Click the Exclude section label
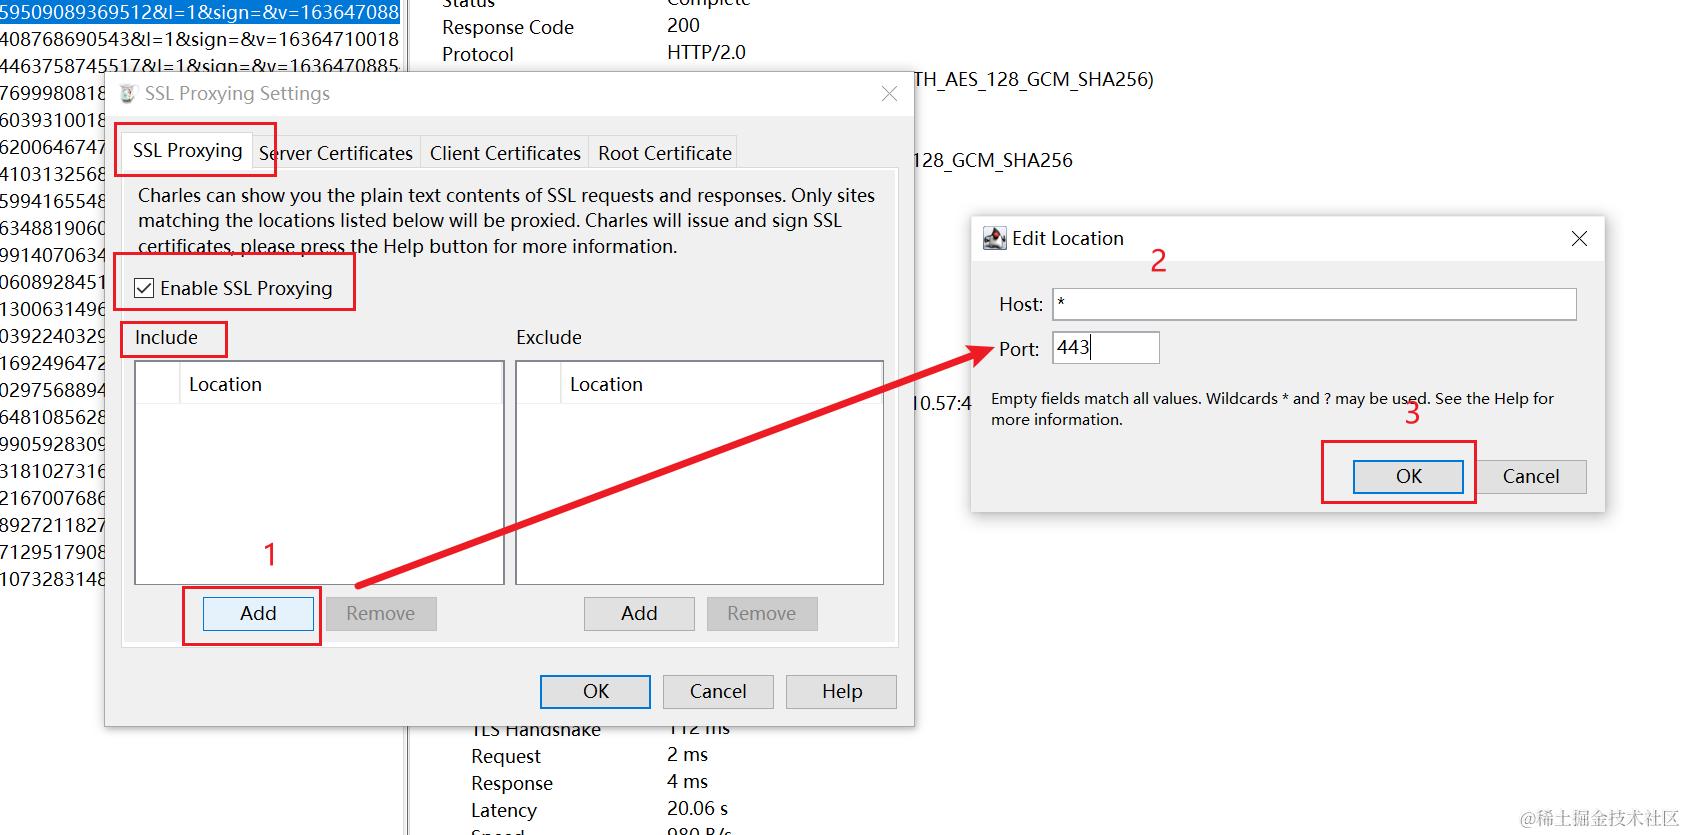 (548, 337)
